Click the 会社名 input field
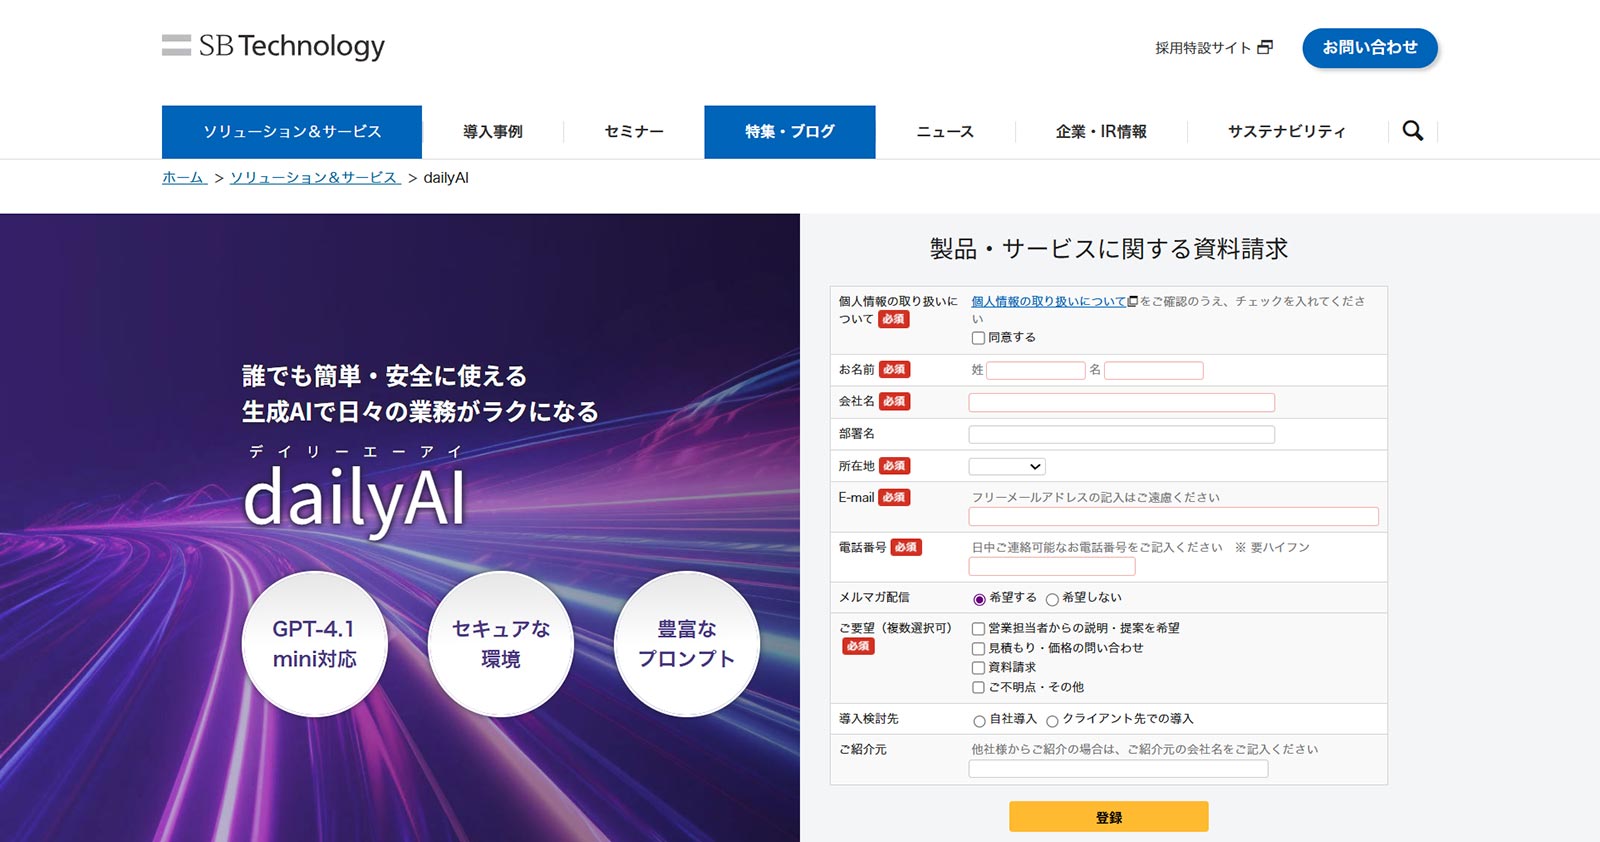 (1122, 402)
